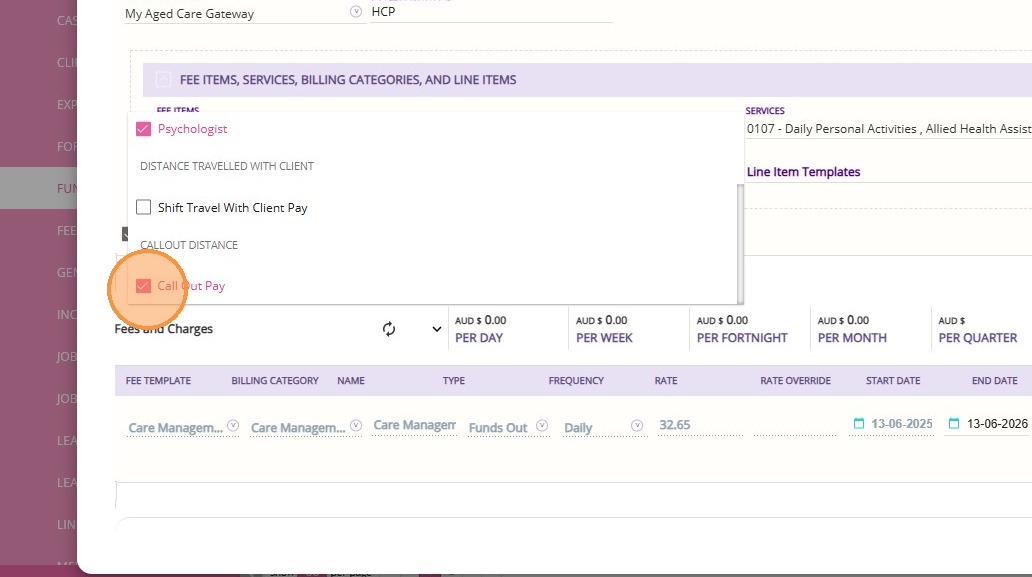The image size is (1032, 577).
Task: Click the PER MONTH total
Action: coord(852,329)
